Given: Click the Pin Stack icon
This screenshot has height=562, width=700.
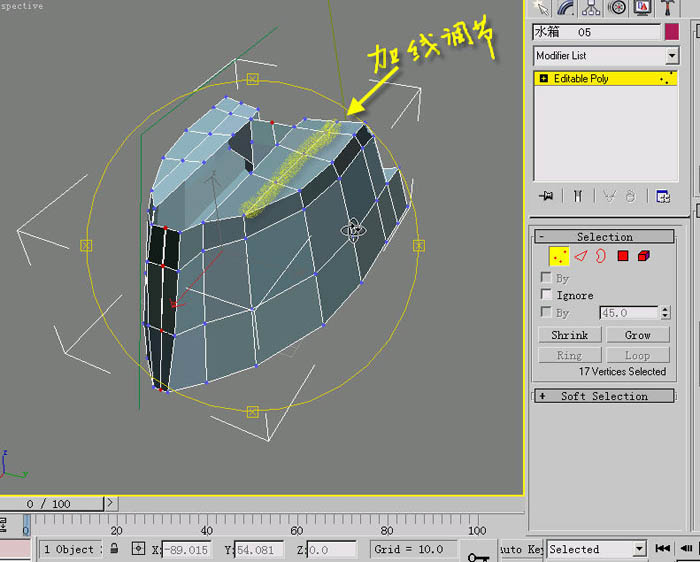Looking at the screenshot, I should 546,196.
